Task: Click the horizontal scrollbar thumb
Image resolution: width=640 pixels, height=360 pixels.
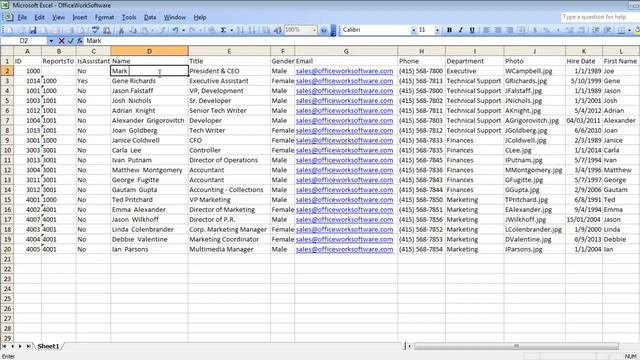Action: [516, 346]
